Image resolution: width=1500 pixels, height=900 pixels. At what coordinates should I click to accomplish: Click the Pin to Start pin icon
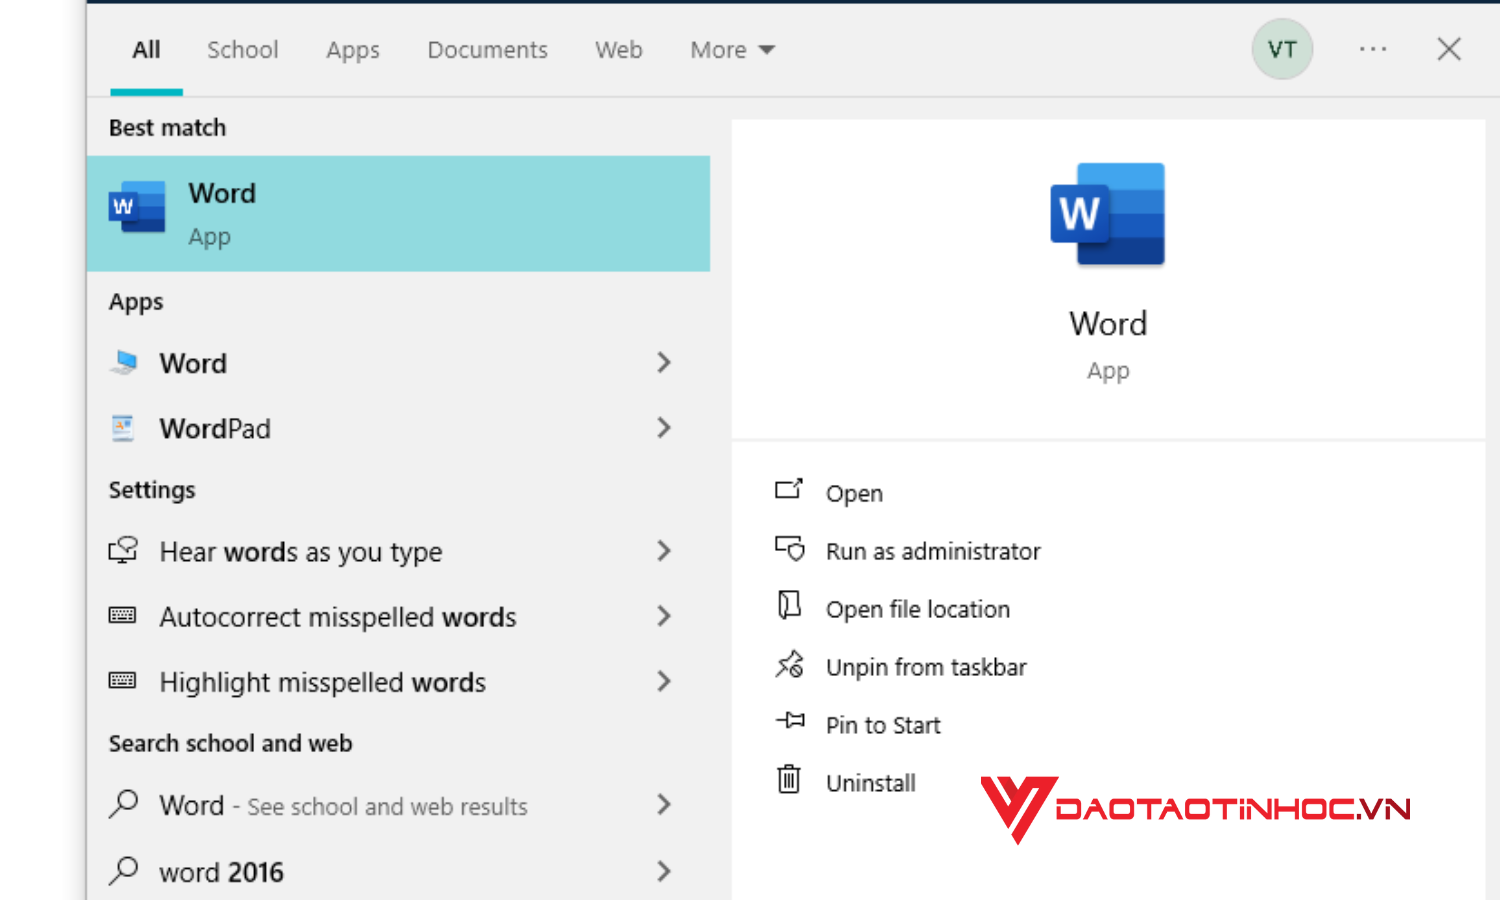(789, 721)
